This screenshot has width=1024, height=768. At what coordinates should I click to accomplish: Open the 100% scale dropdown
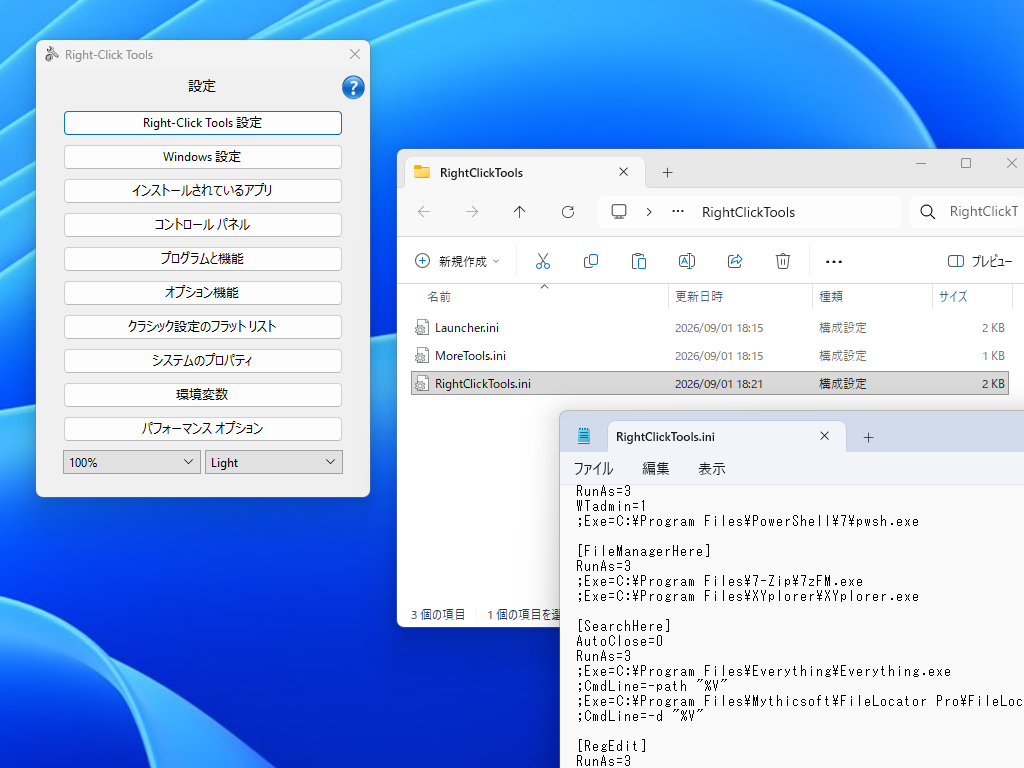(132, 462)
